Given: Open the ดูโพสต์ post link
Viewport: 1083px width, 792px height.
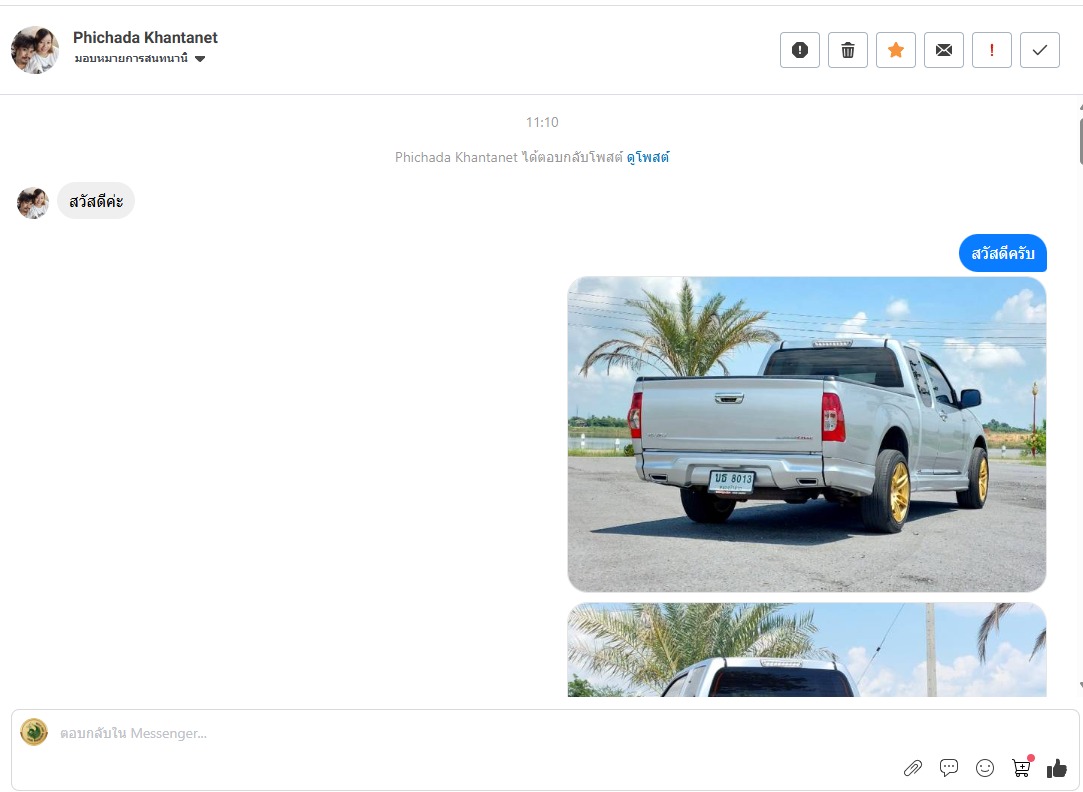Looking at the screenshot, I should point(648,157).
